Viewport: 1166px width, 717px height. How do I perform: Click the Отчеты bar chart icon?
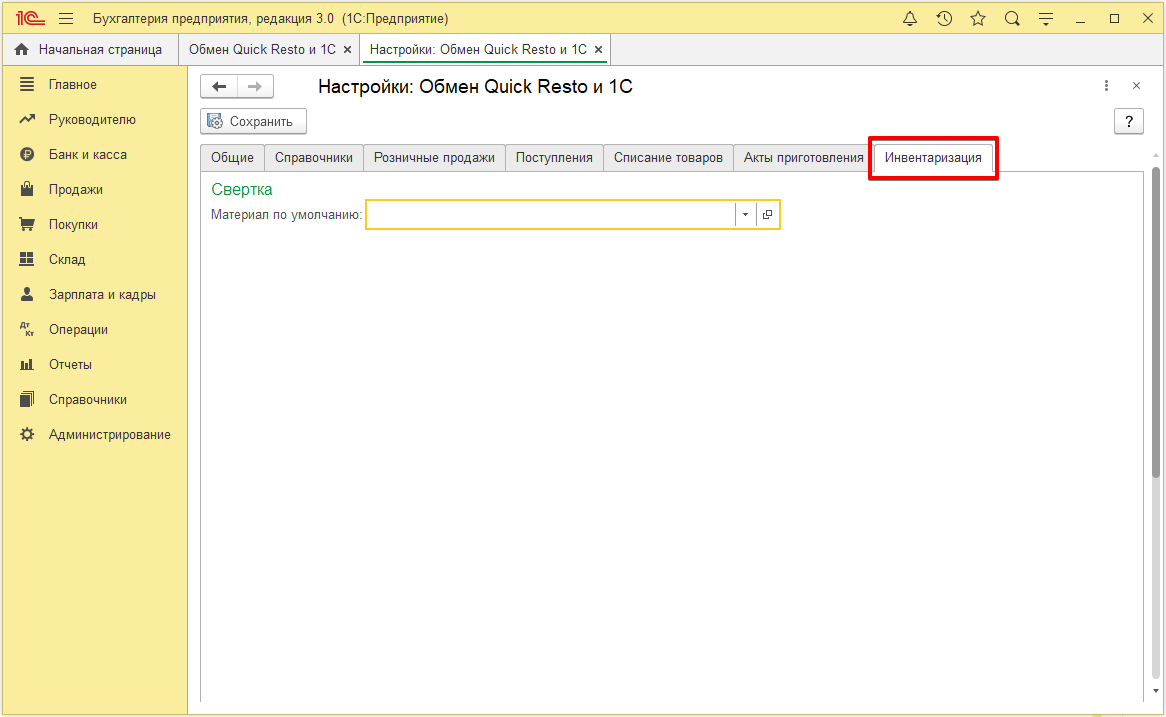point(27,364)
